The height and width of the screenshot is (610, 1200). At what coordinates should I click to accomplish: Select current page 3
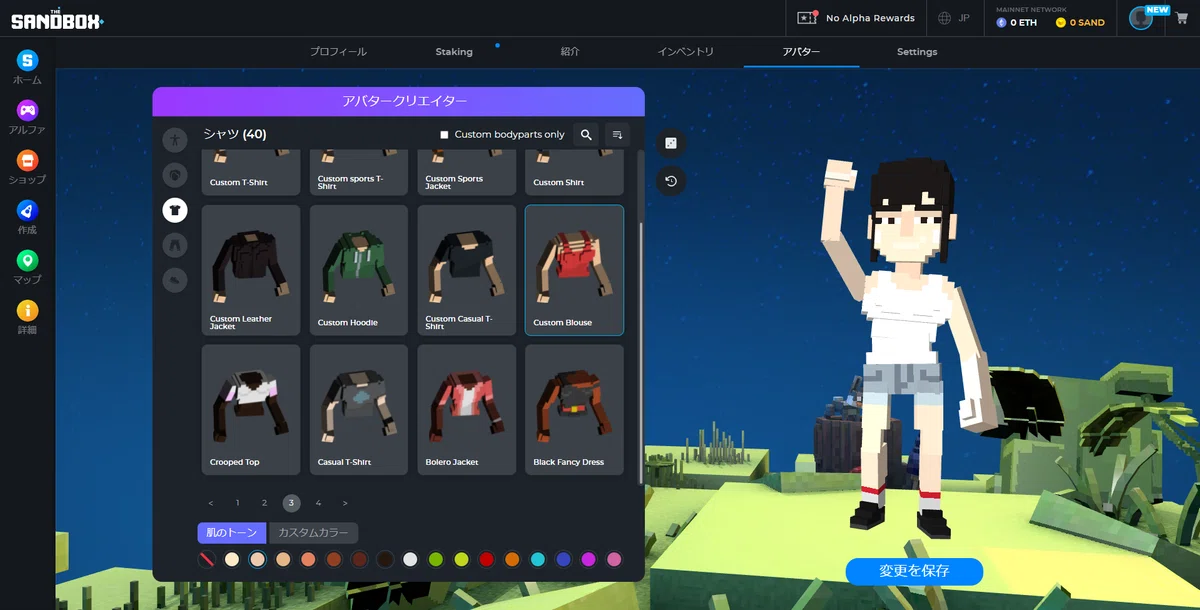coord(291,503)
